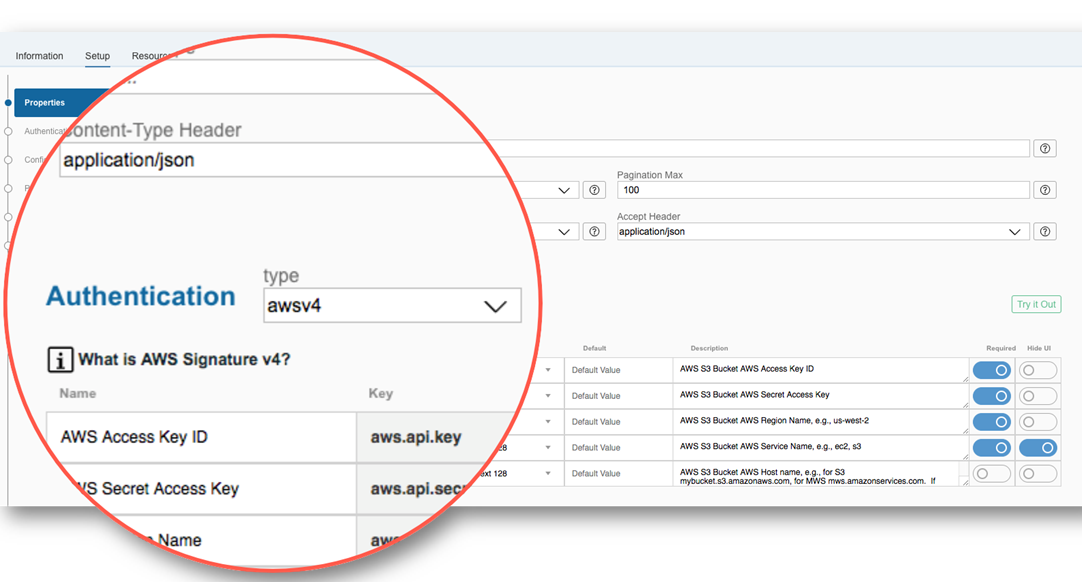The height and width of the screenshot is (582, 1082).
Task: Select the 'aws.api.key' key cell
Action: [437, 437]
